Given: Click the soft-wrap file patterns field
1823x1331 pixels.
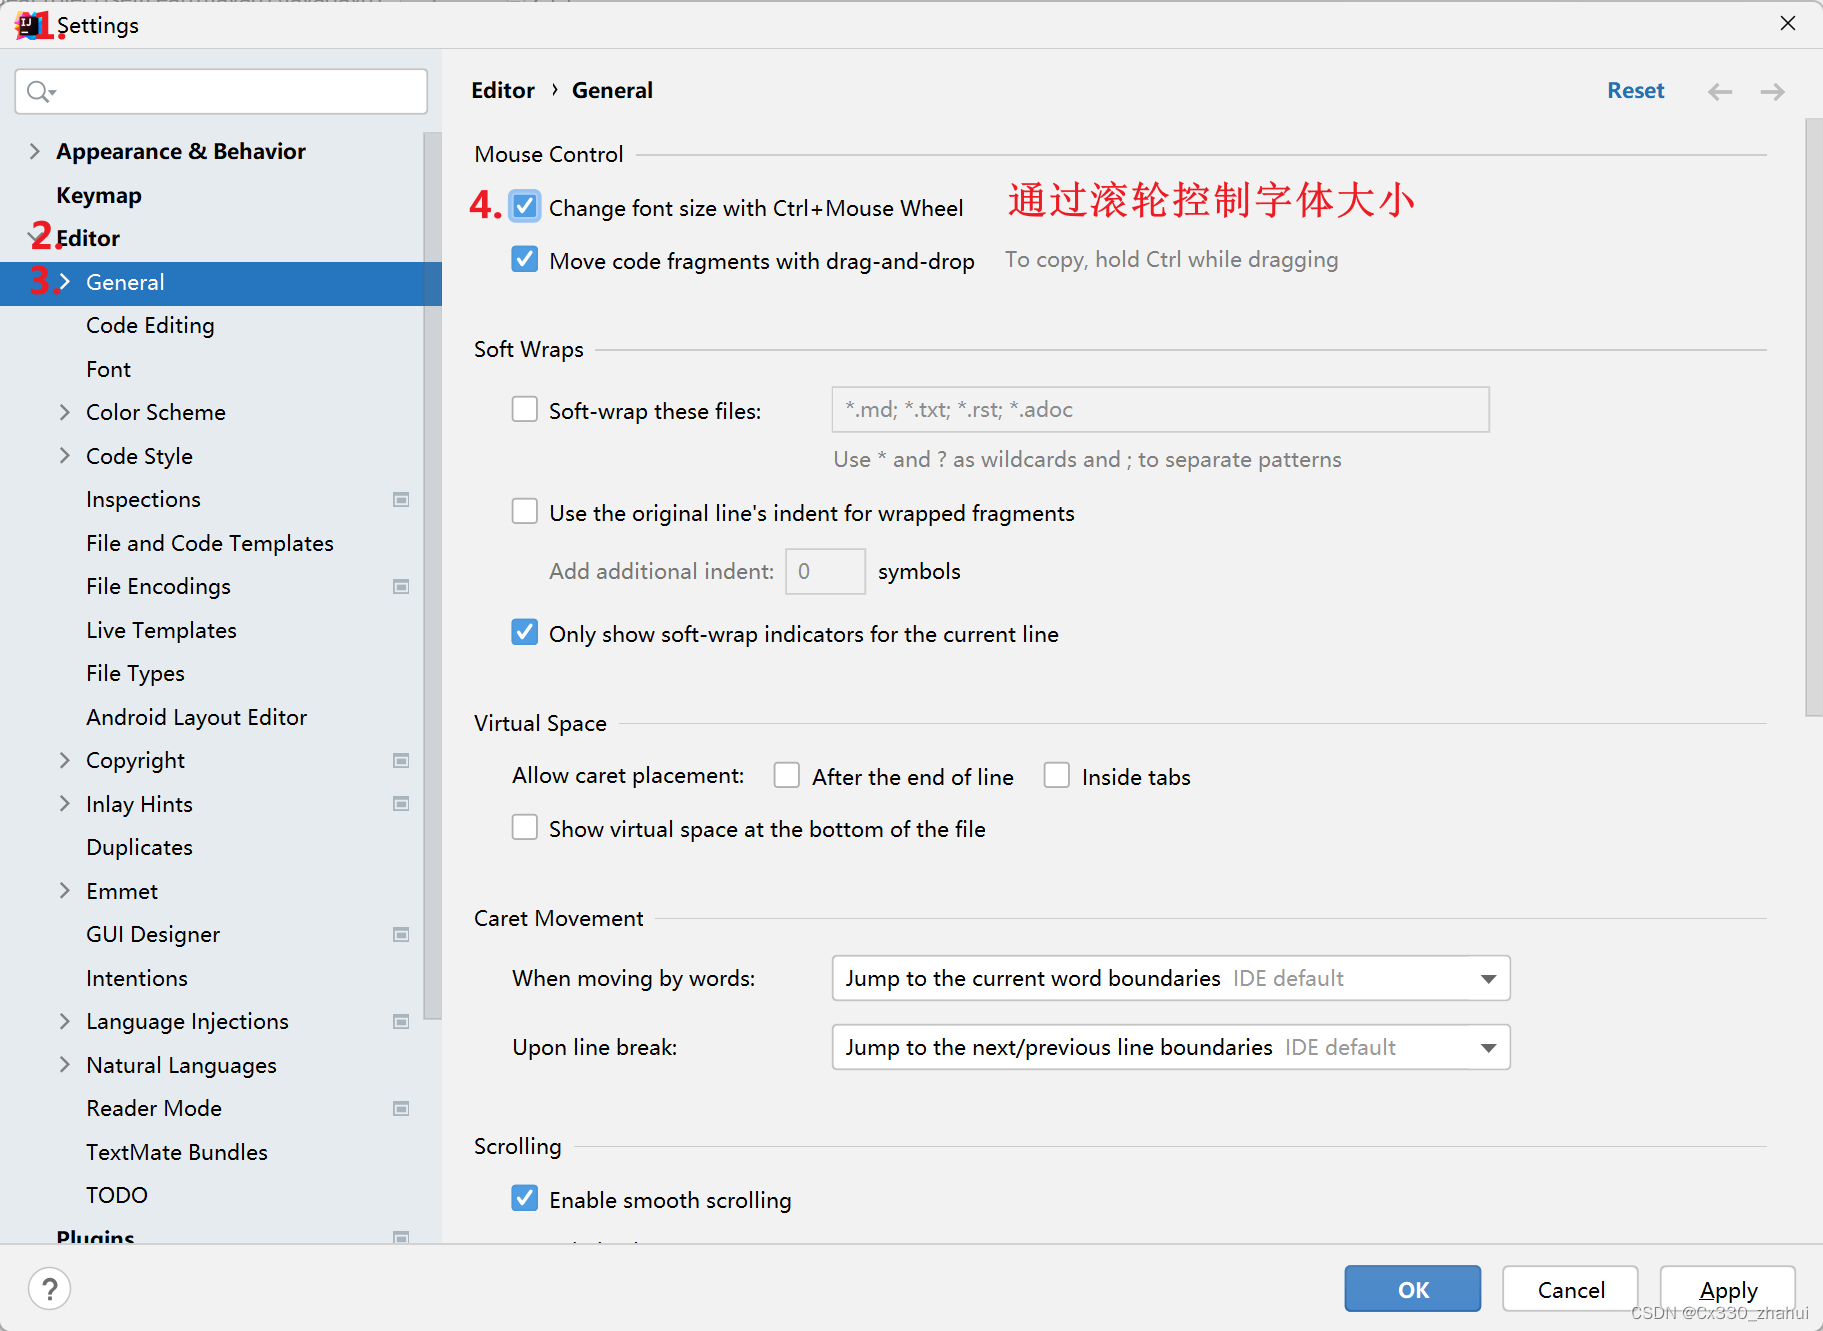Looking at the screenshot, I should point(1160,409).
